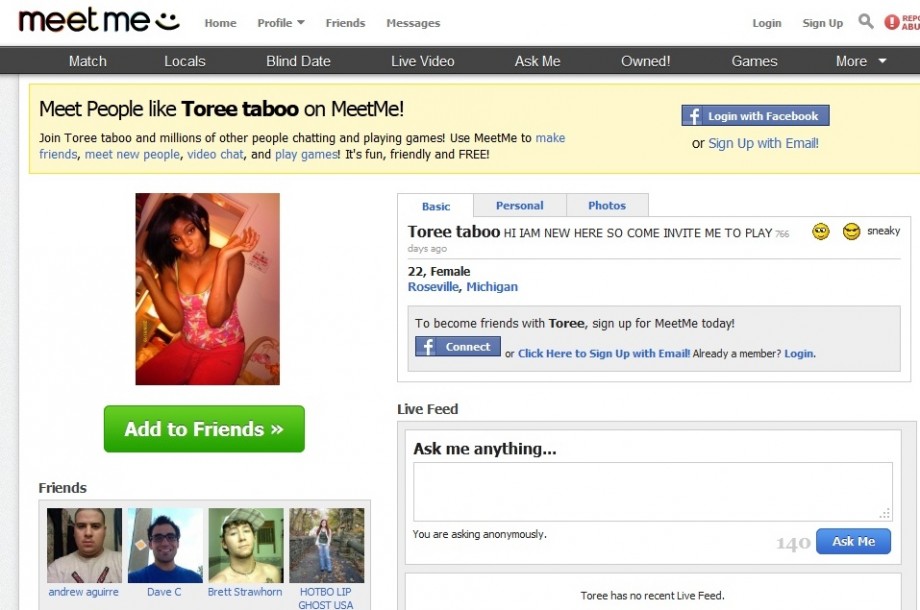Follow the 'video chat' link
Screen dimensions: 920x610
215,154
